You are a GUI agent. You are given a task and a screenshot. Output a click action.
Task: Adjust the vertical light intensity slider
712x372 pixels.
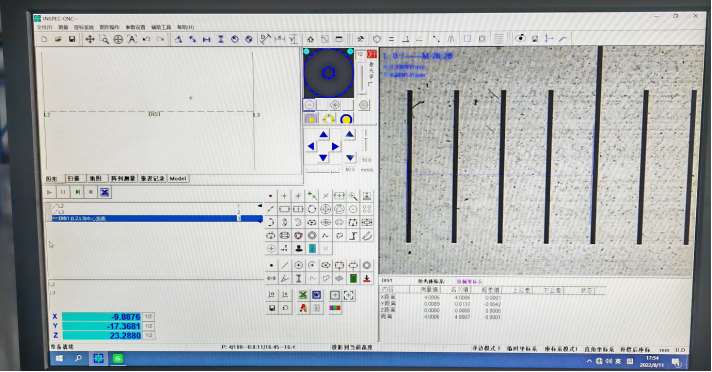click(362, 78)
